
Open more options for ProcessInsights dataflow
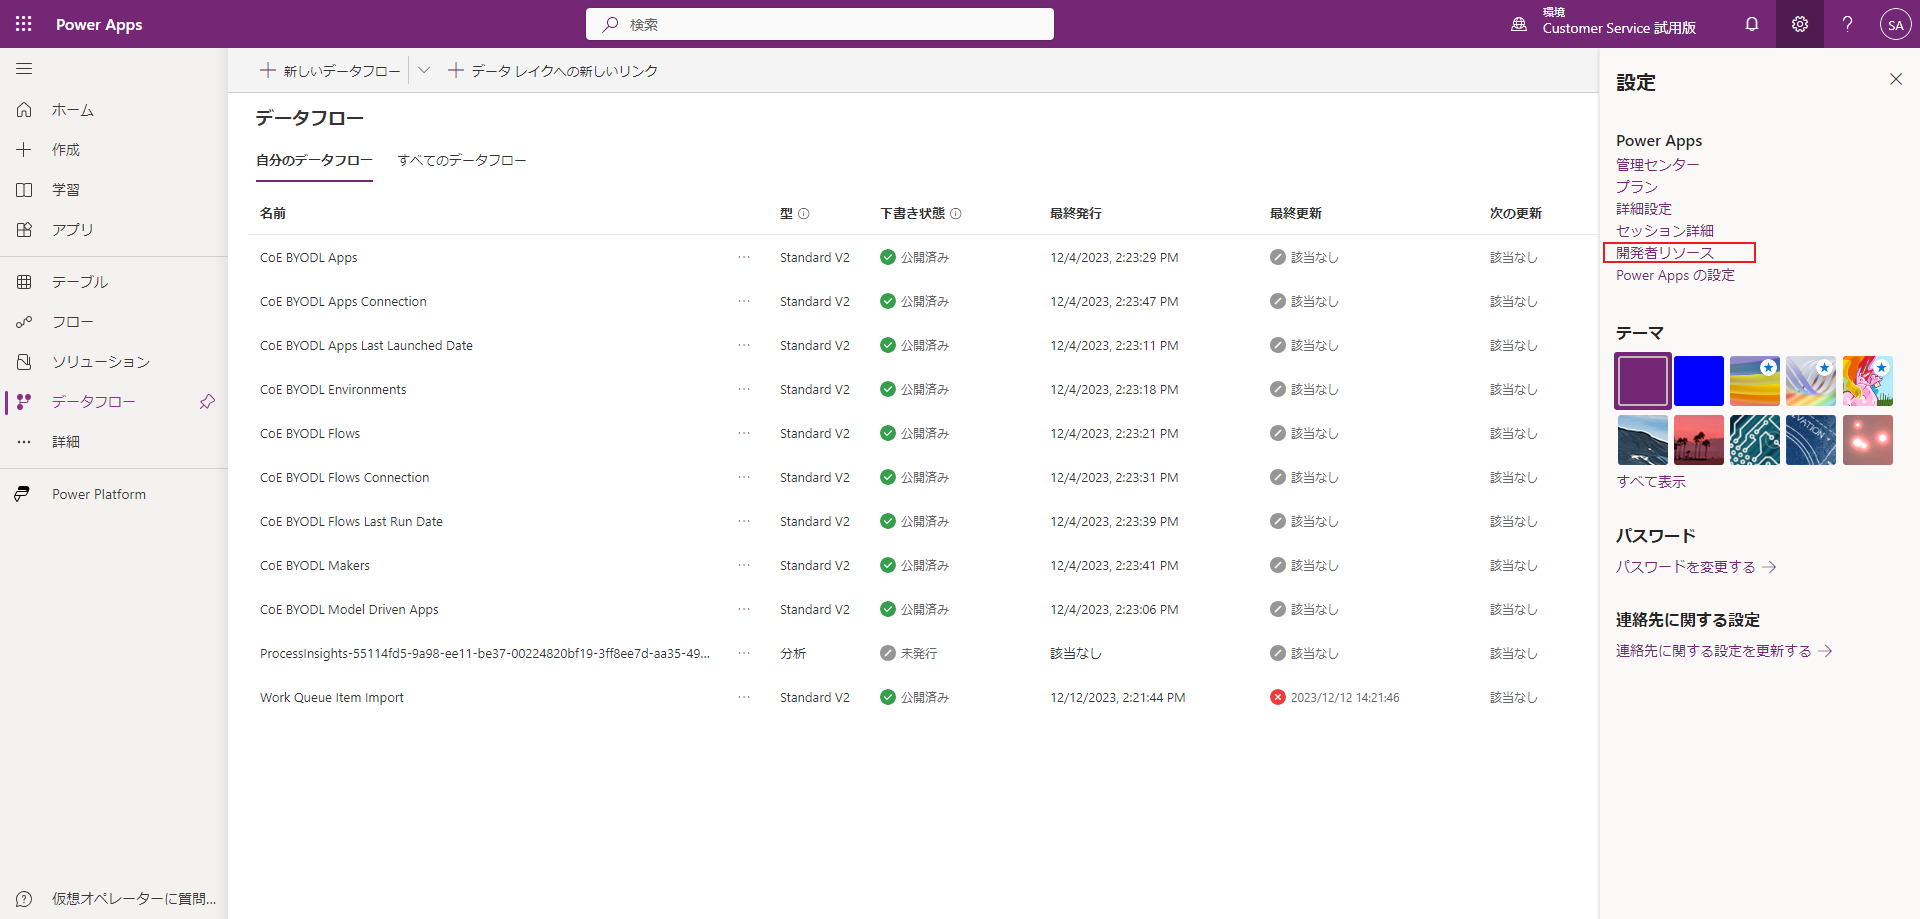(744, 653)
